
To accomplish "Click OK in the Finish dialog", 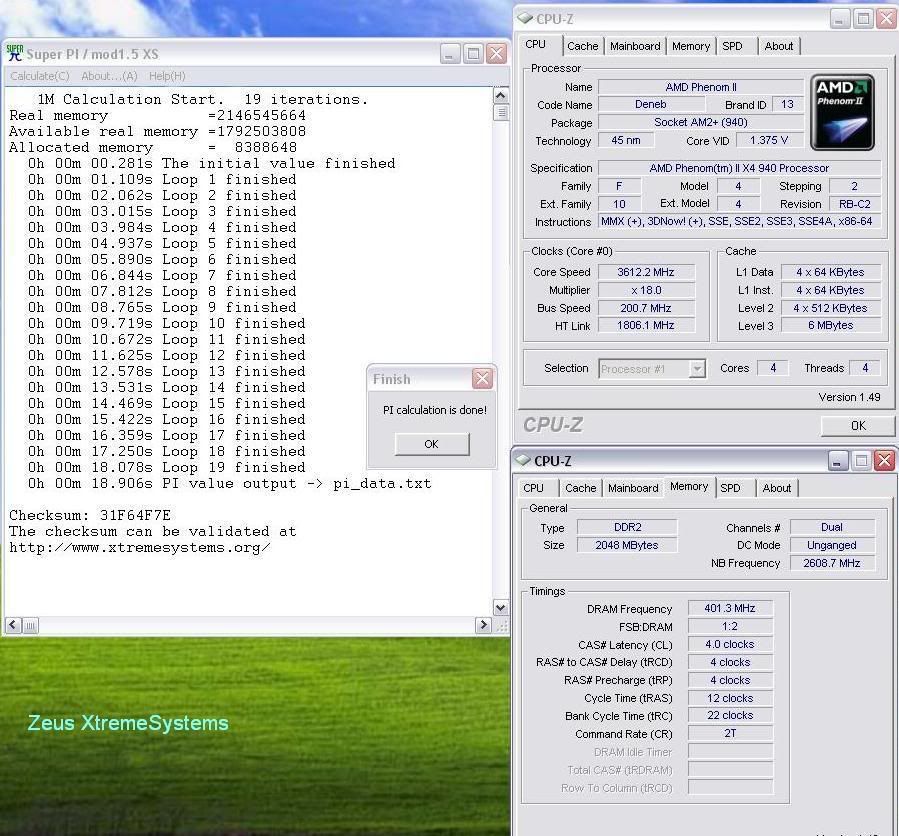I will click(x=432, y=444).
